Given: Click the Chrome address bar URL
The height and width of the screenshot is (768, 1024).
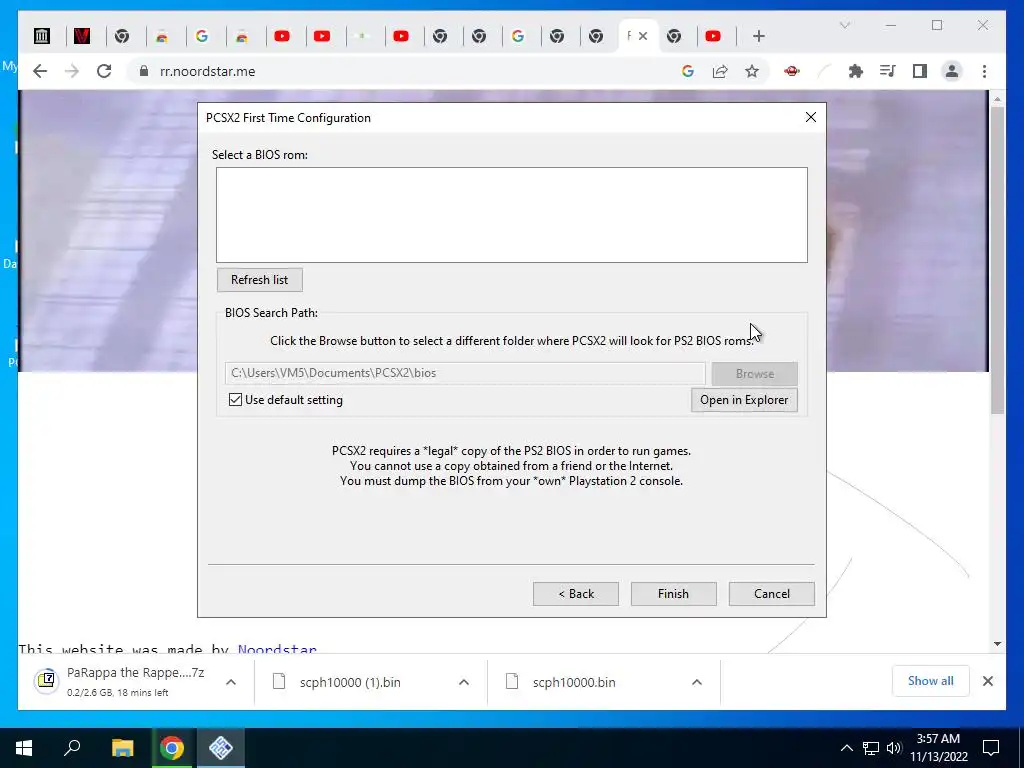Looking at the screenshot, I should tap(207, 71).
